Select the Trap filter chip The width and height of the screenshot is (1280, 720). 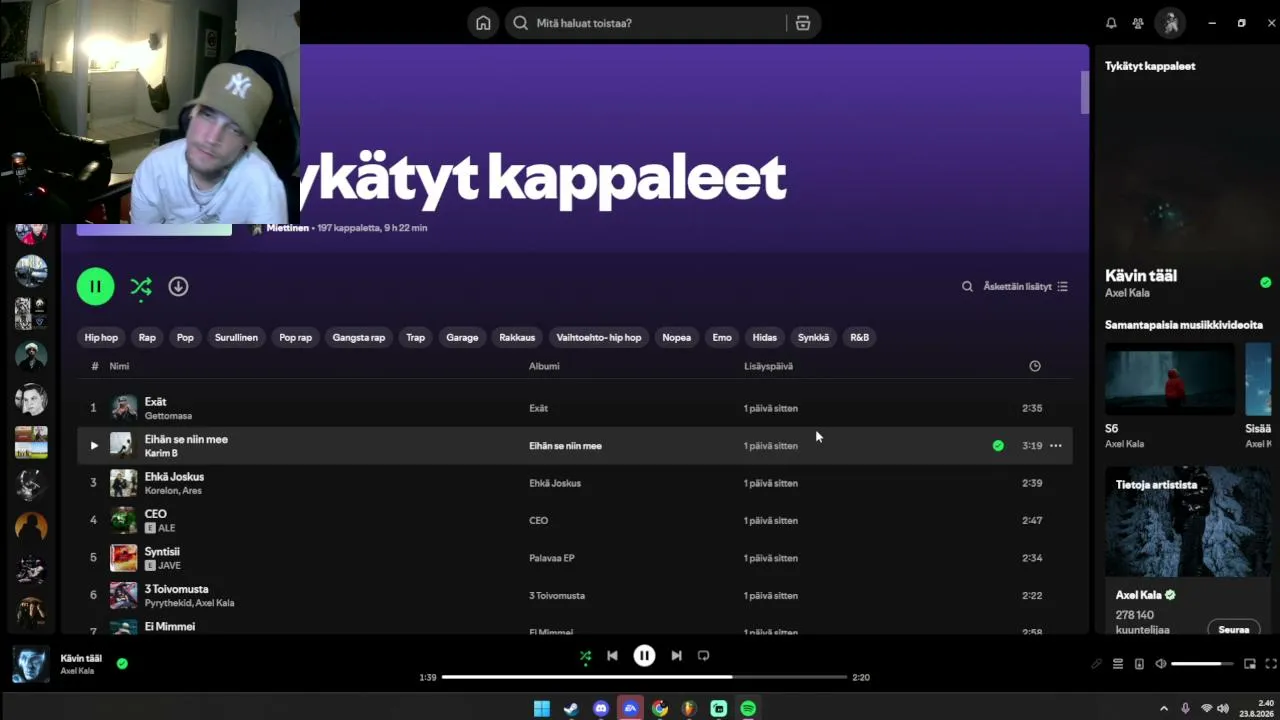tap(416, 338)
